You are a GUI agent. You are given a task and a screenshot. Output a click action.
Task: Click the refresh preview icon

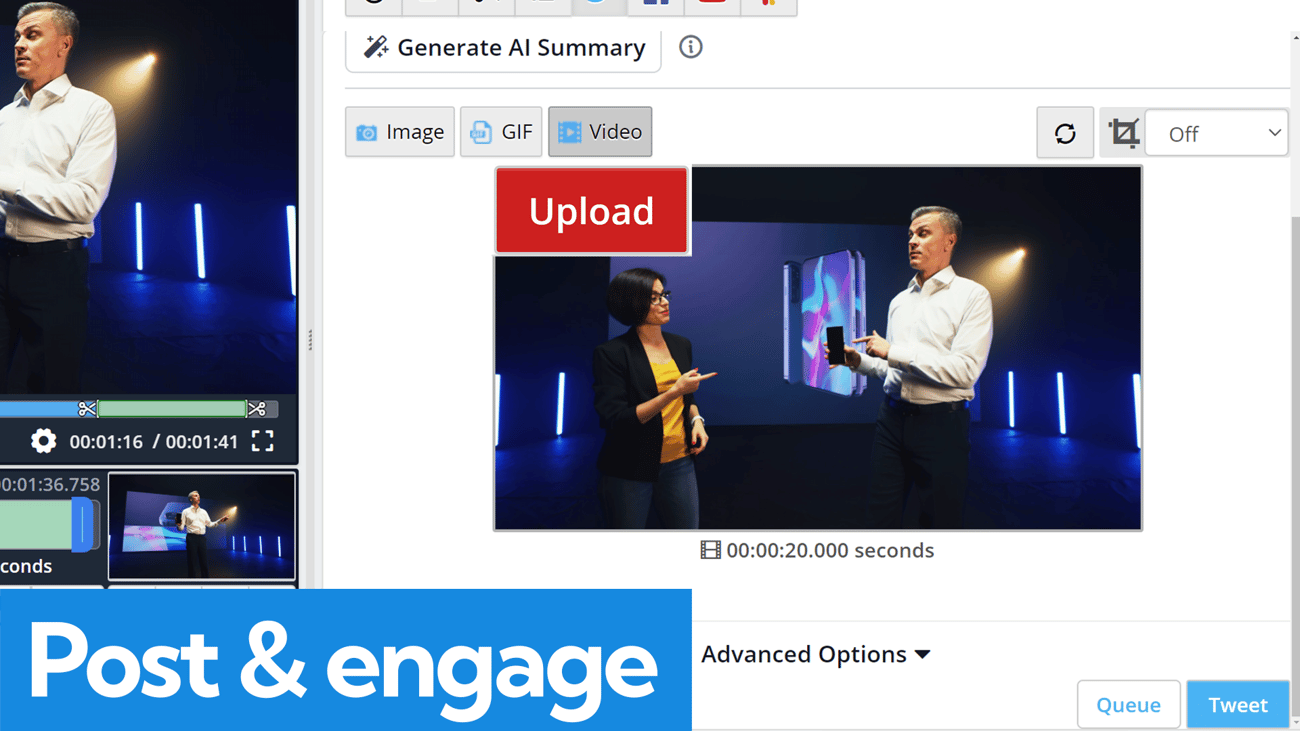click(1065, 133)
